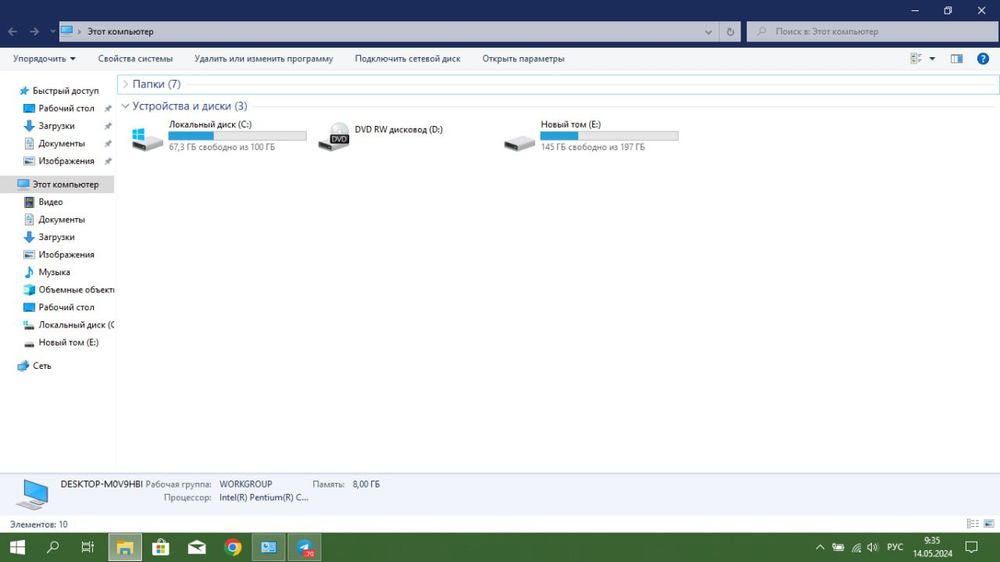The image size is (1000, 562).
Task: Select the DVD RW drive (D:) icon
Action: 334,137
